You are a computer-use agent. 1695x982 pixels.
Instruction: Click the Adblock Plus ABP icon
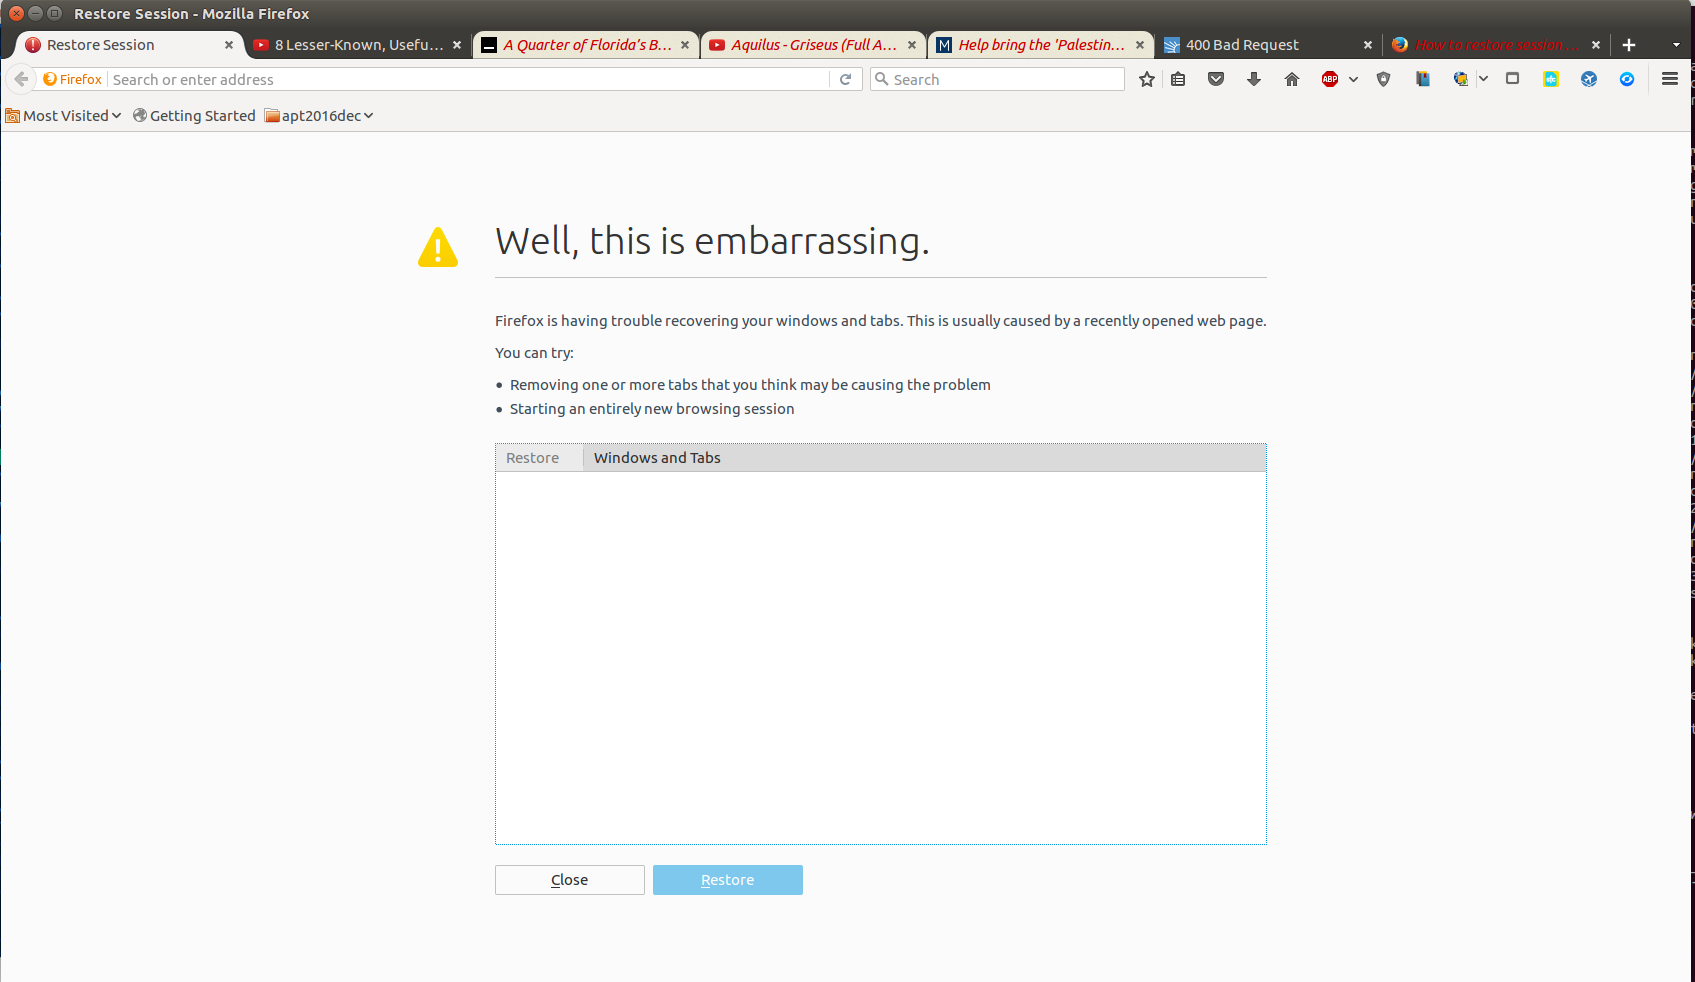(x=1330, y=79)
